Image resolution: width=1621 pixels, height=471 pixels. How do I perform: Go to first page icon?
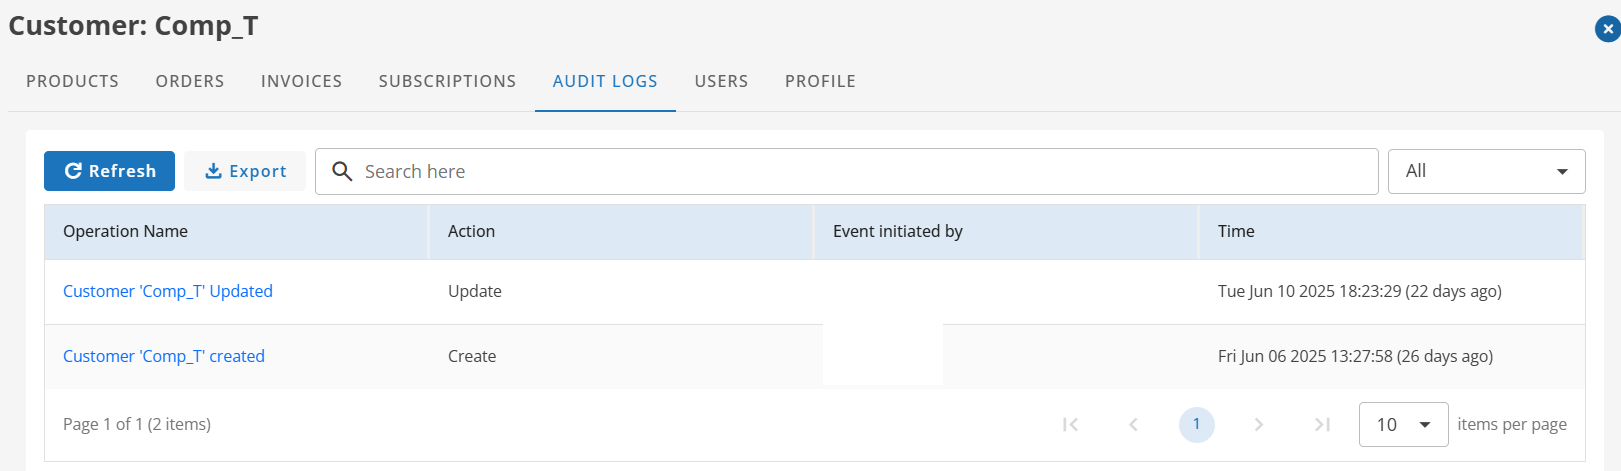pos(1070,424)
